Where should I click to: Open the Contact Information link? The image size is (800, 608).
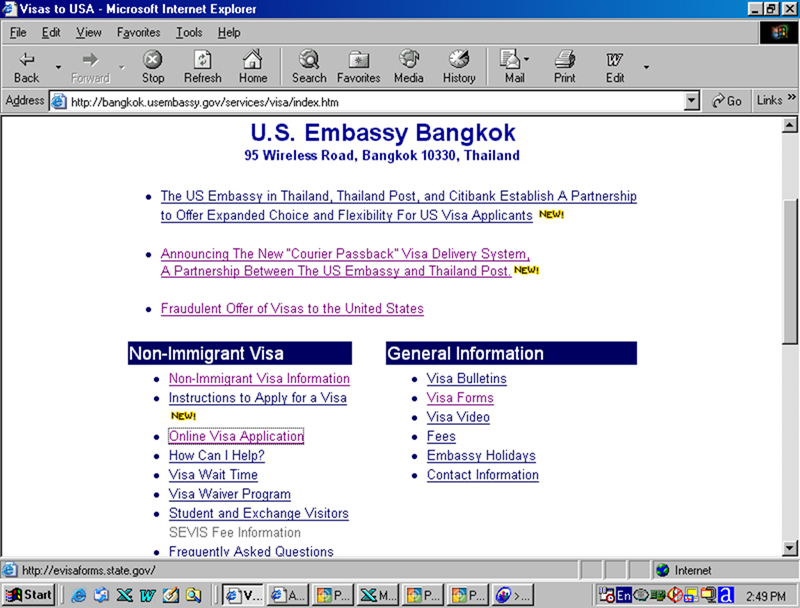pyautogui.click(x=483, y=475)
